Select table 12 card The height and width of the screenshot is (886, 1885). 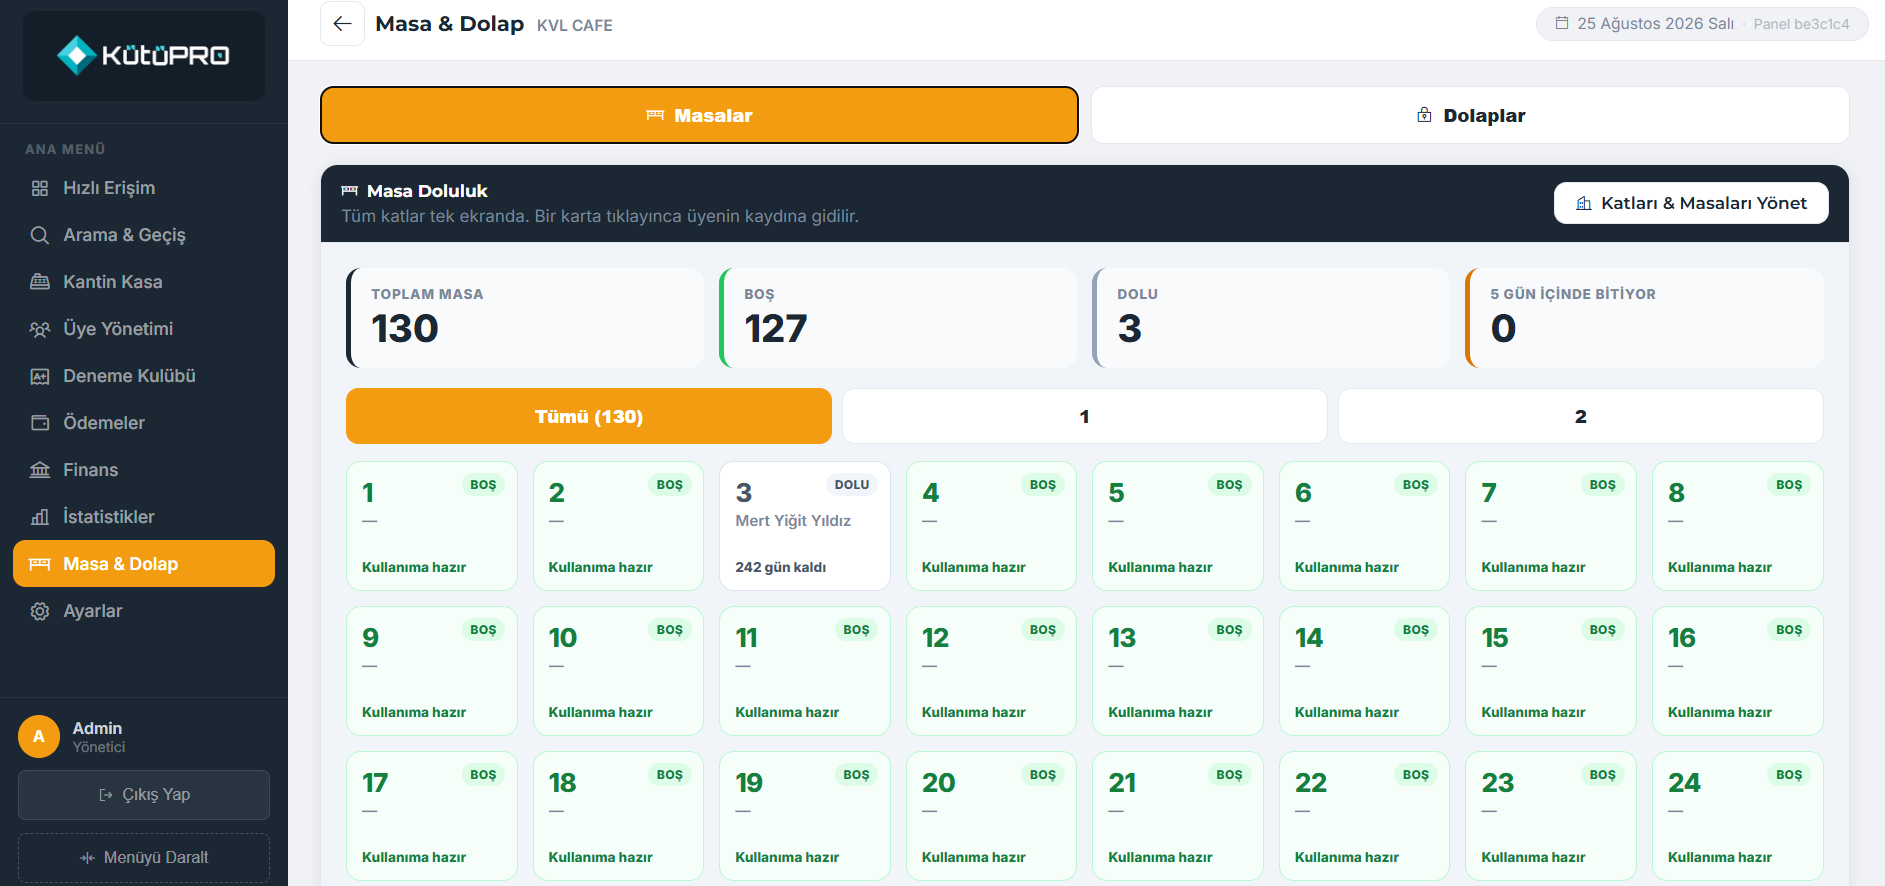pos(991,671)
